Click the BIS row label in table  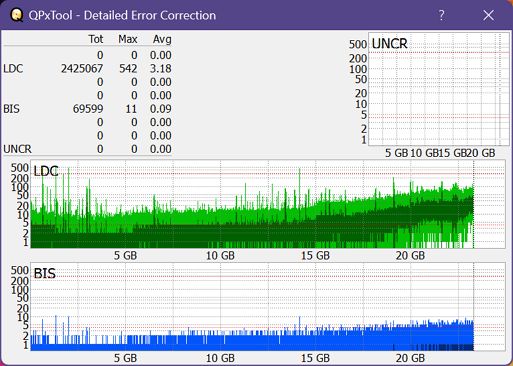pyautogui.click(x=11, y=109)
